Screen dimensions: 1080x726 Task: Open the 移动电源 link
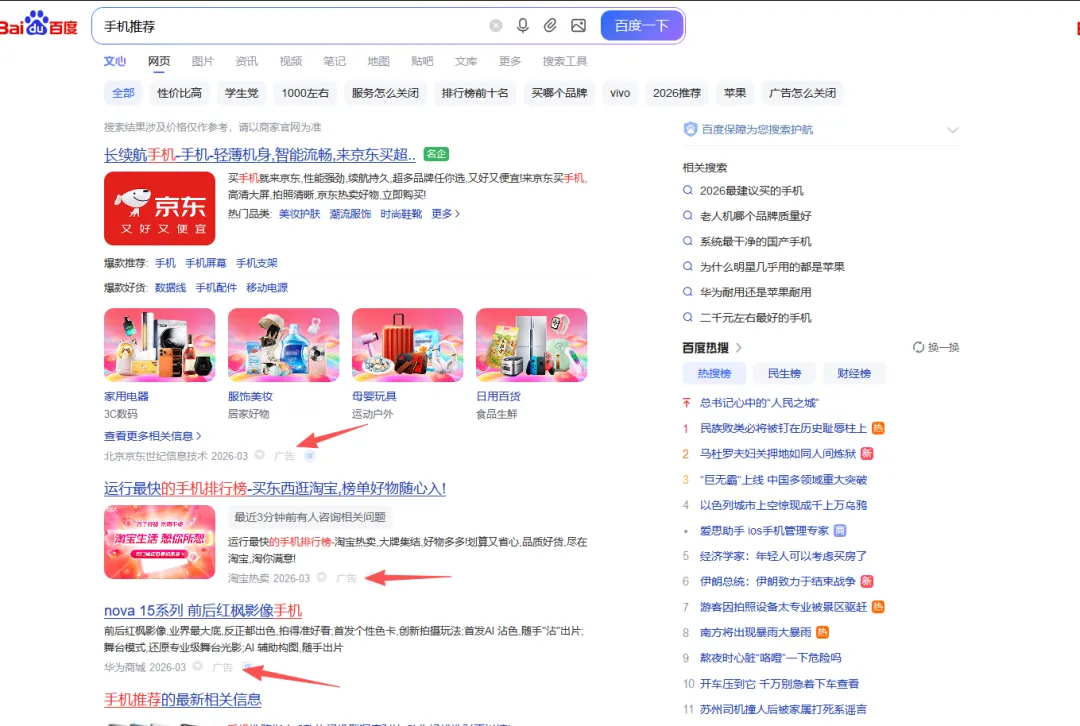tap(267, 288)
